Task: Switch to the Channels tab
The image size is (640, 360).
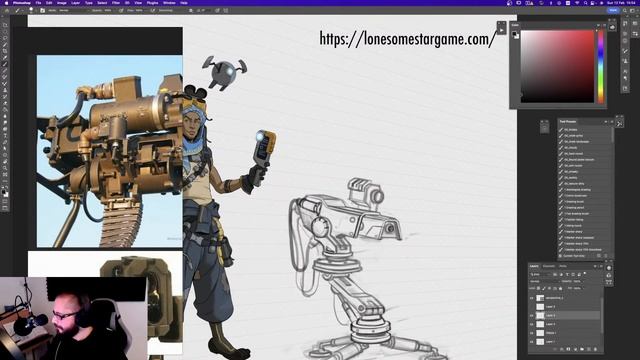Action: [549, 266]
